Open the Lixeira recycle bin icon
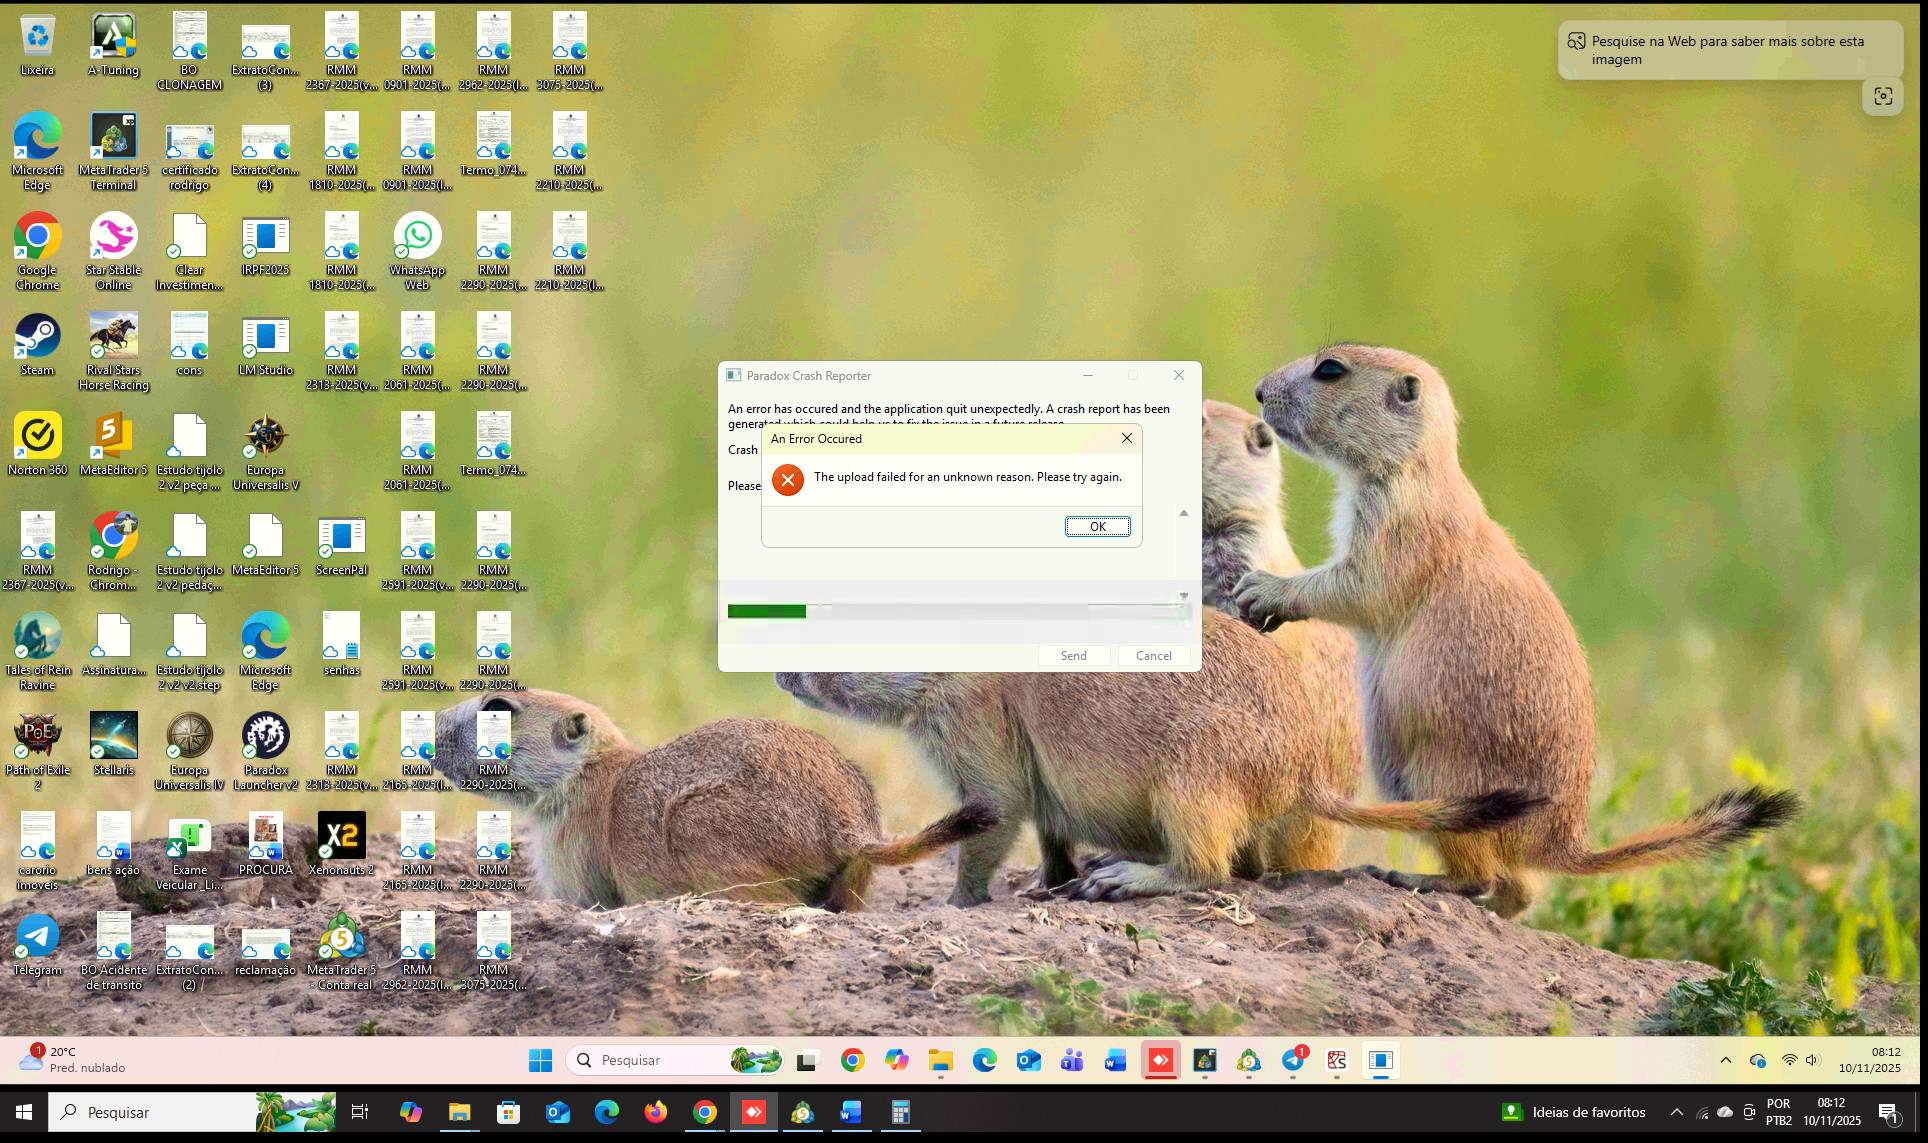 click(37, 45)
